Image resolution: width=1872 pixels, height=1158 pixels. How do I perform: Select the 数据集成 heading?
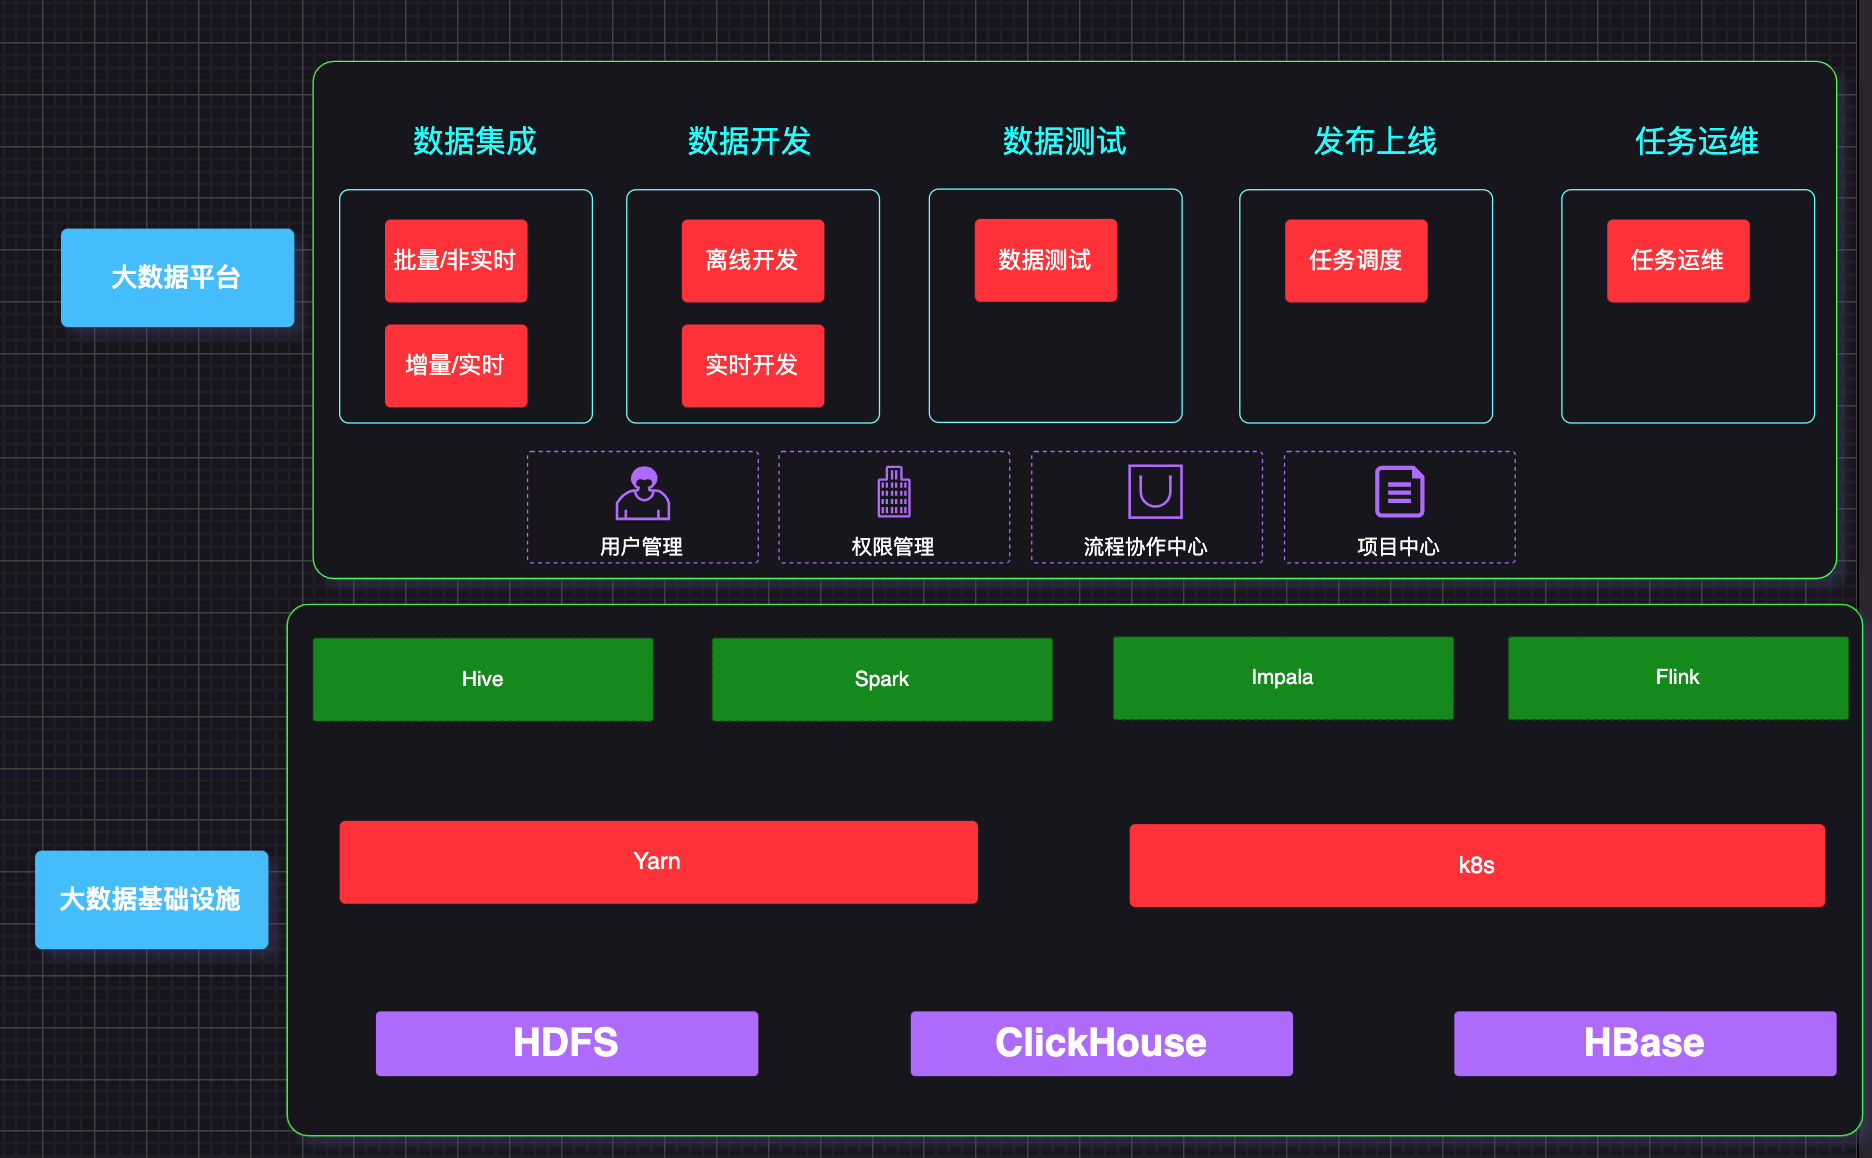[x=475, y=141]
